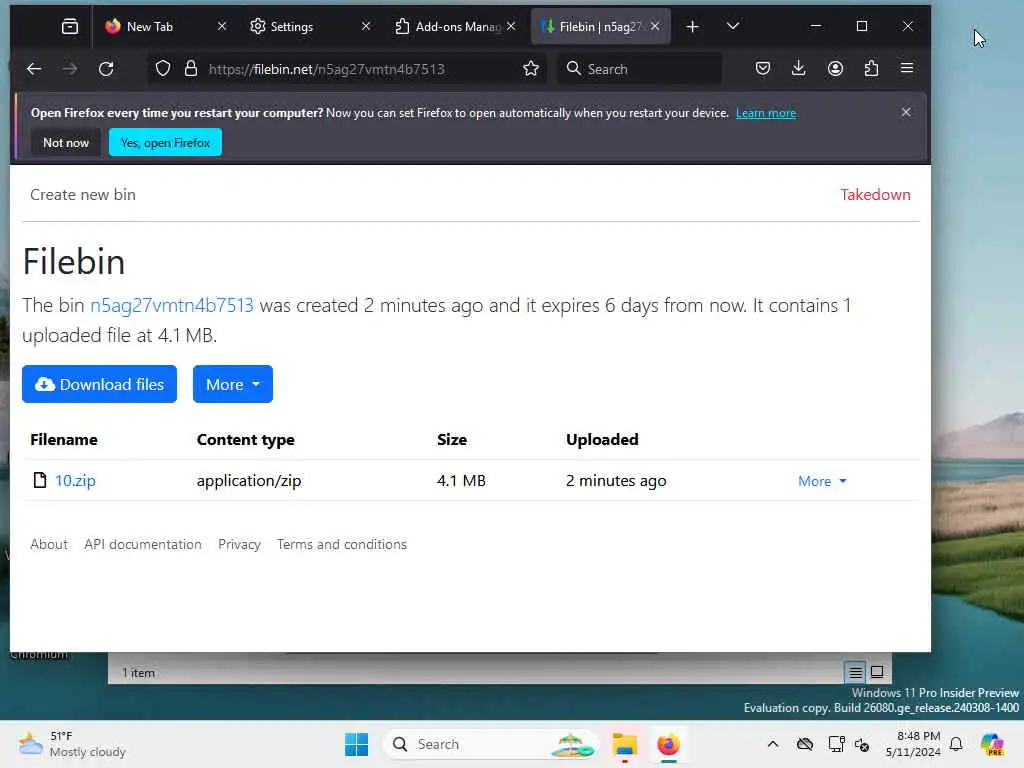This screenshot has height=768, width=1024.
Task: Expand the More dropdown in 10.zip row
Action: pos(822,481)
